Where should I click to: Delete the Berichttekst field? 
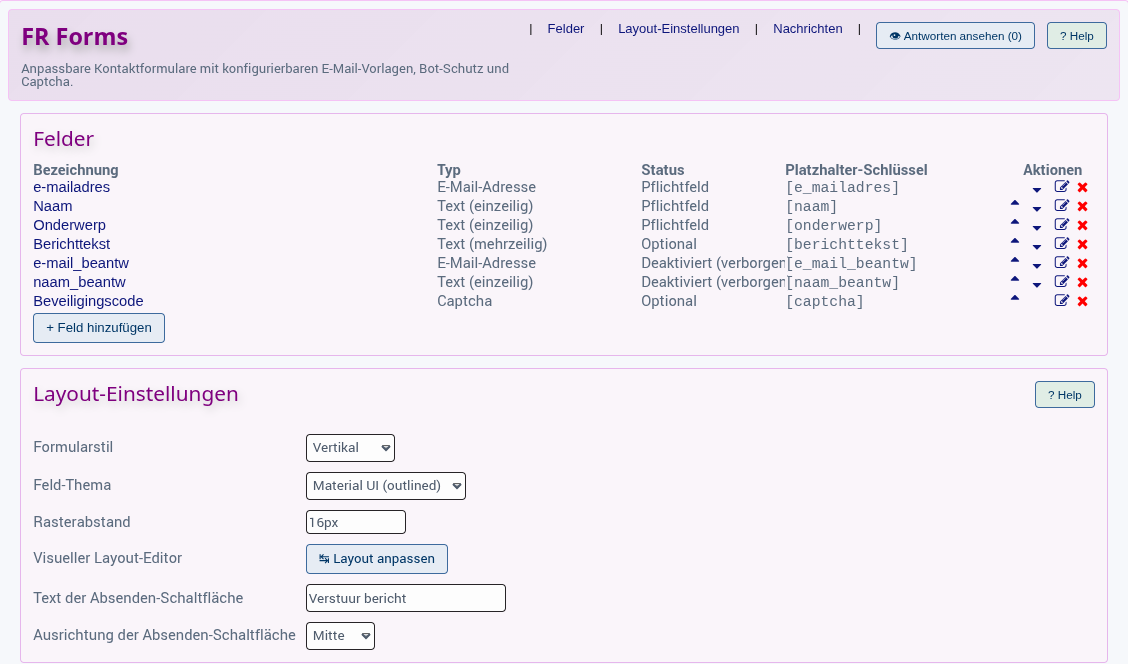1082,245
